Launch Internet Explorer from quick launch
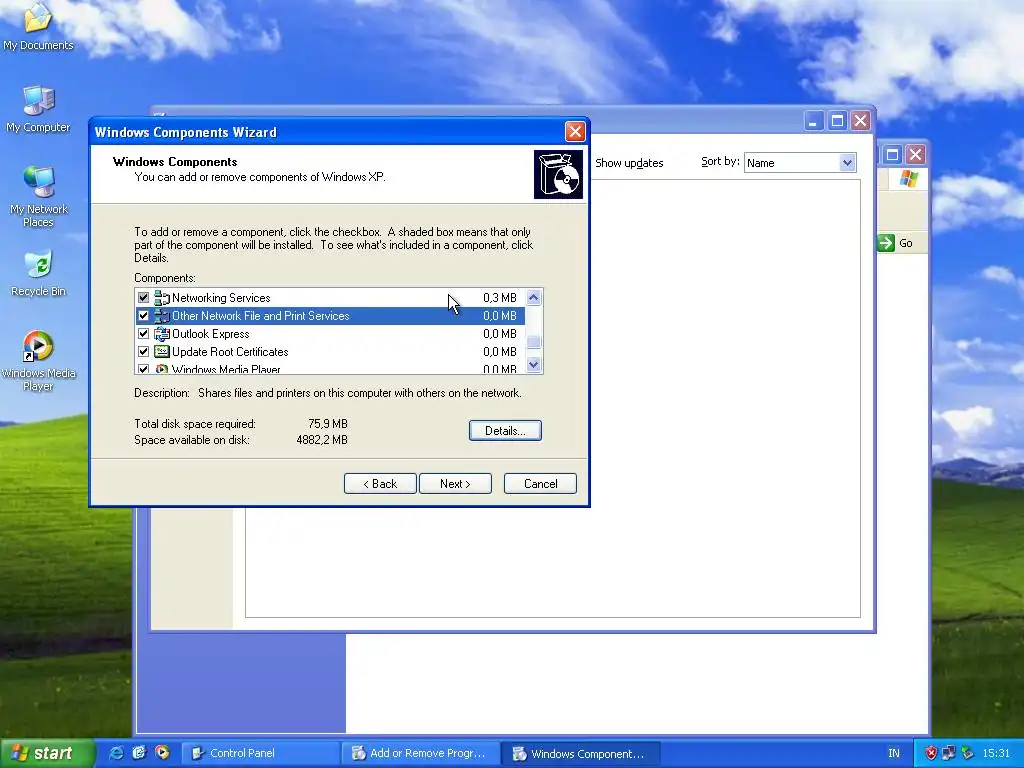Screen dimensions: 1024x768 [116, 753]
